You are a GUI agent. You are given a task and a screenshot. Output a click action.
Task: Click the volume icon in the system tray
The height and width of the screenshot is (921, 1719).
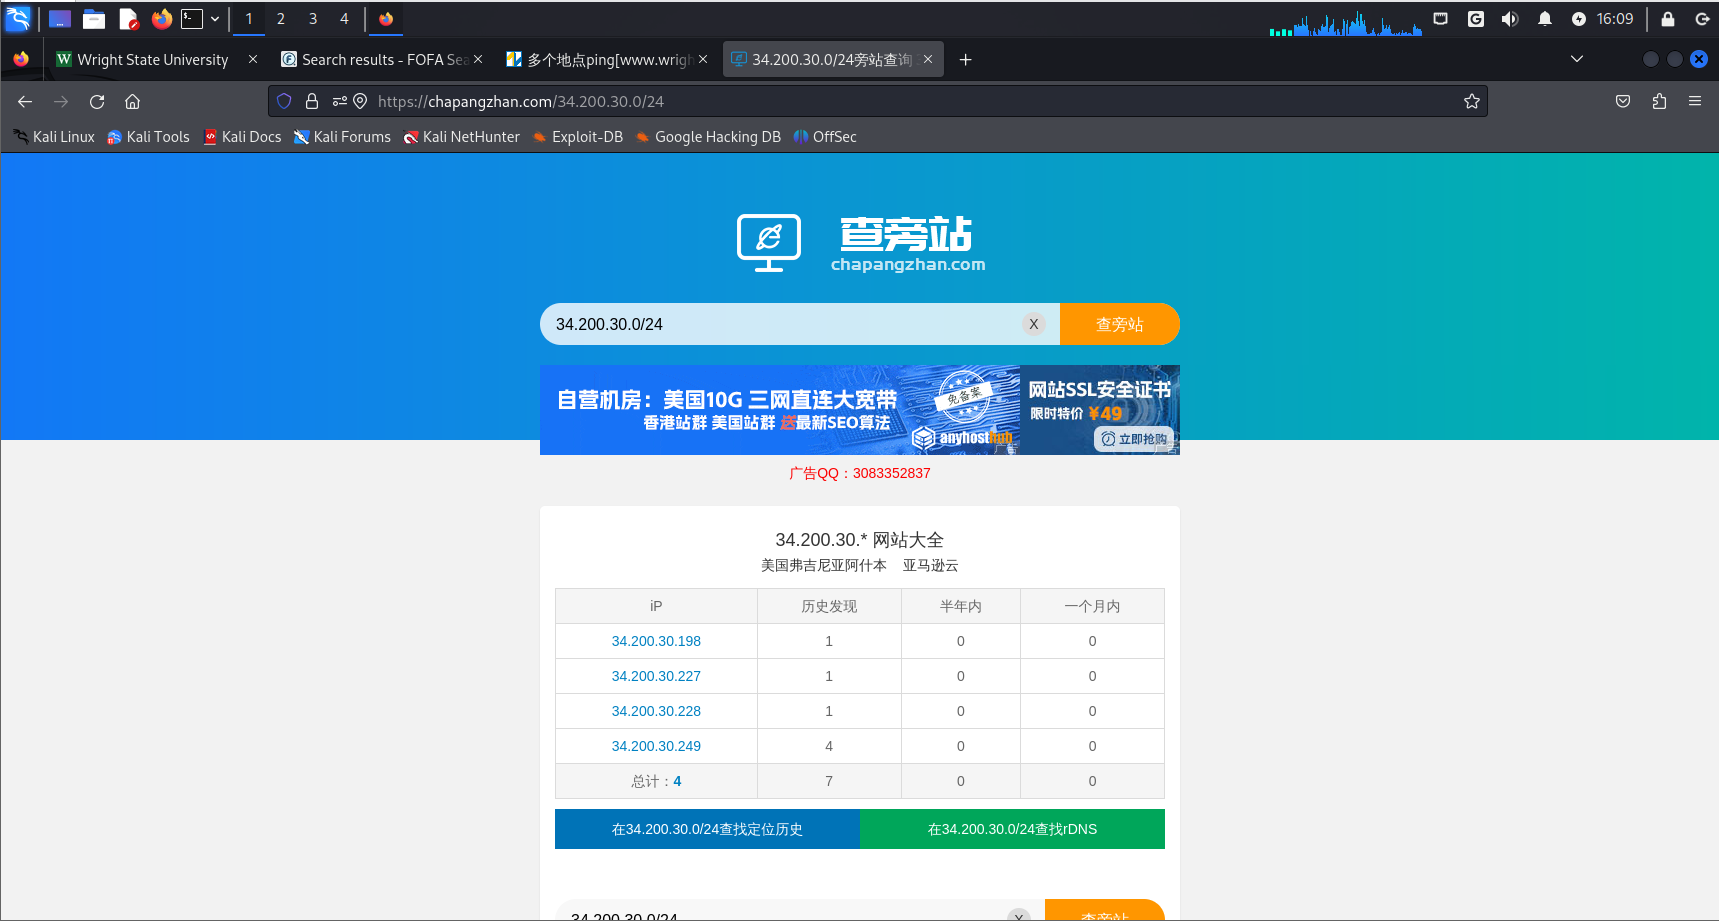[x=1510, y=19]
